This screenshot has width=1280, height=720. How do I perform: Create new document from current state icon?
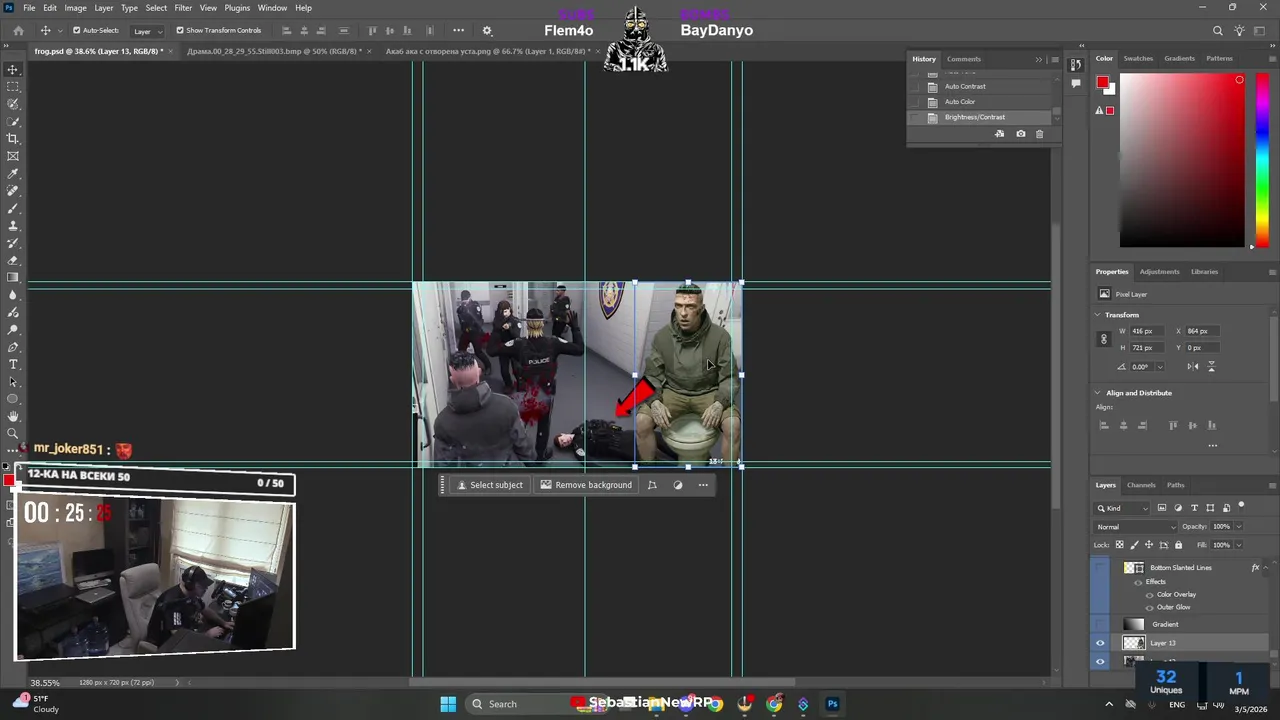pos(999,134)
